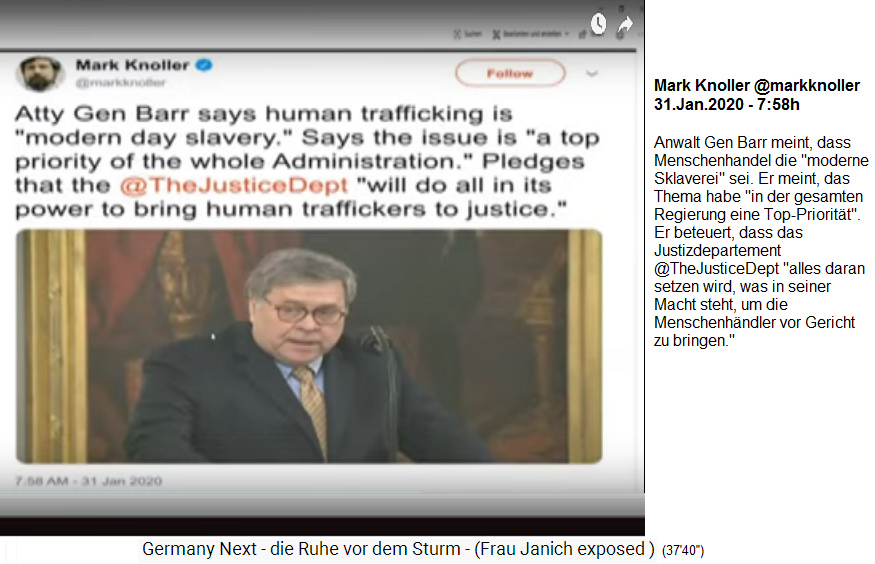The image size is (875, 564).
Task: Click the Germany Next caption text below video
Action: tap(398, 549)
